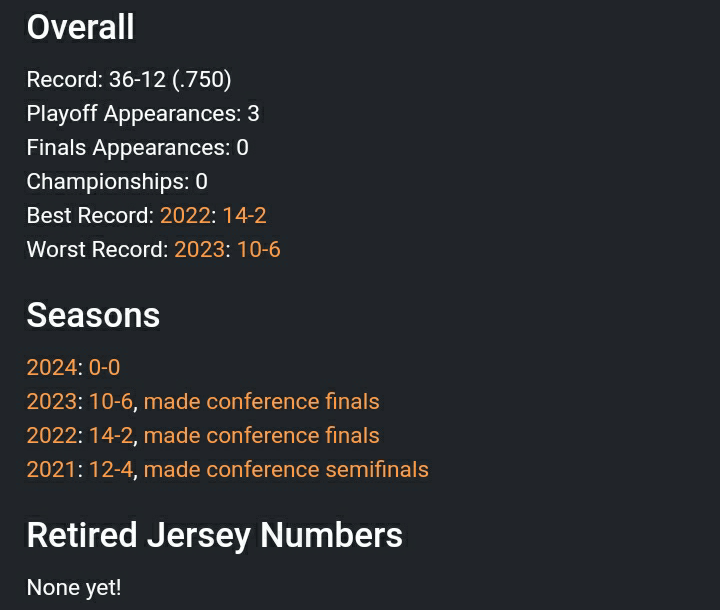
Task: Open the 2023 link beside Worst Record
Action: 199,250
